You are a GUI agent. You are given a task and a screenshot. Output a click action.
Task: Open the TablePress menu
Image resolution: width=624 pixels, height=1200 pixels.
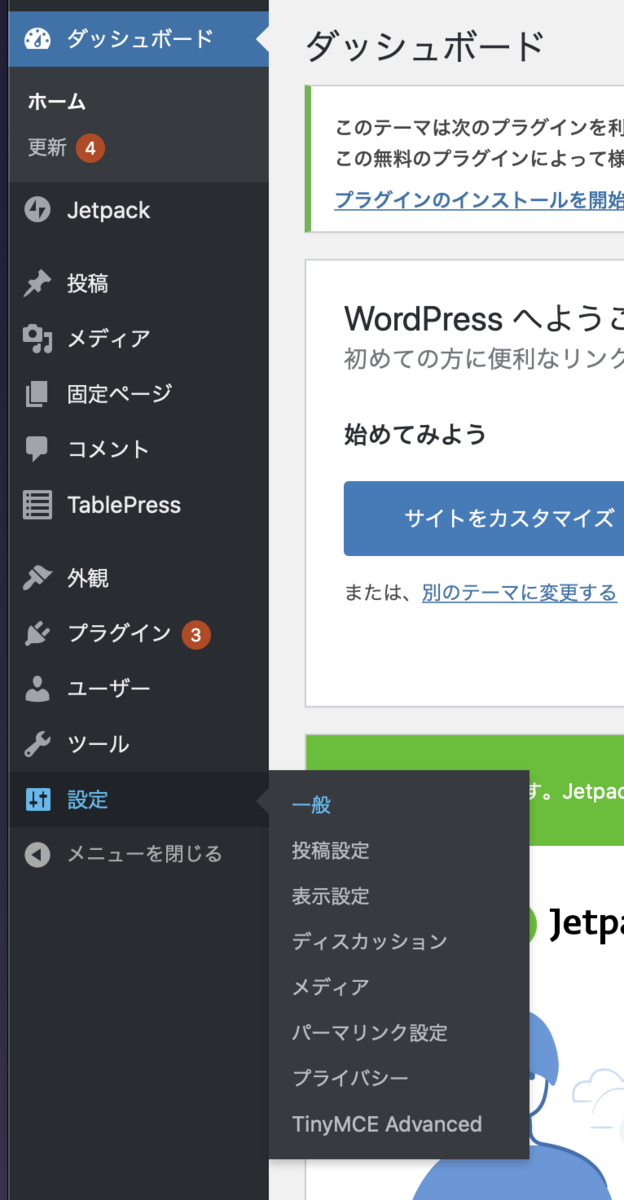139,505
